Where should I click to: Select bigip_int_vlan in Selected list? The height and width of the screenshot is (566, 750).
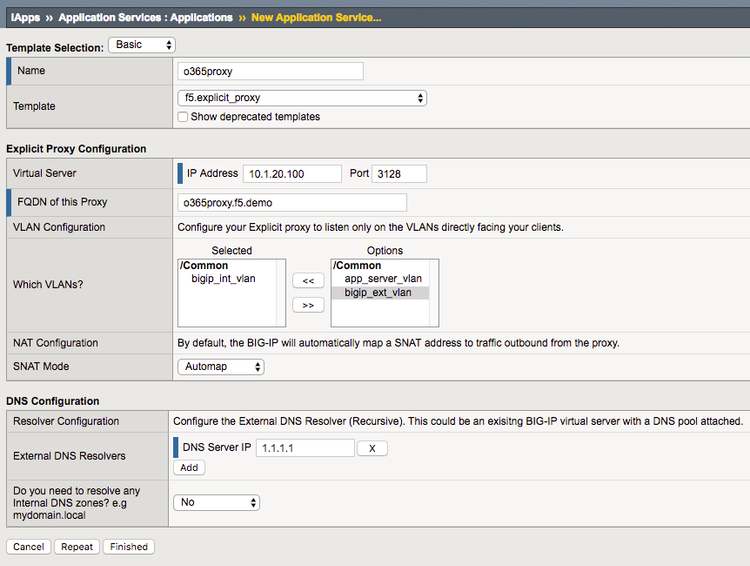(223, 279)
